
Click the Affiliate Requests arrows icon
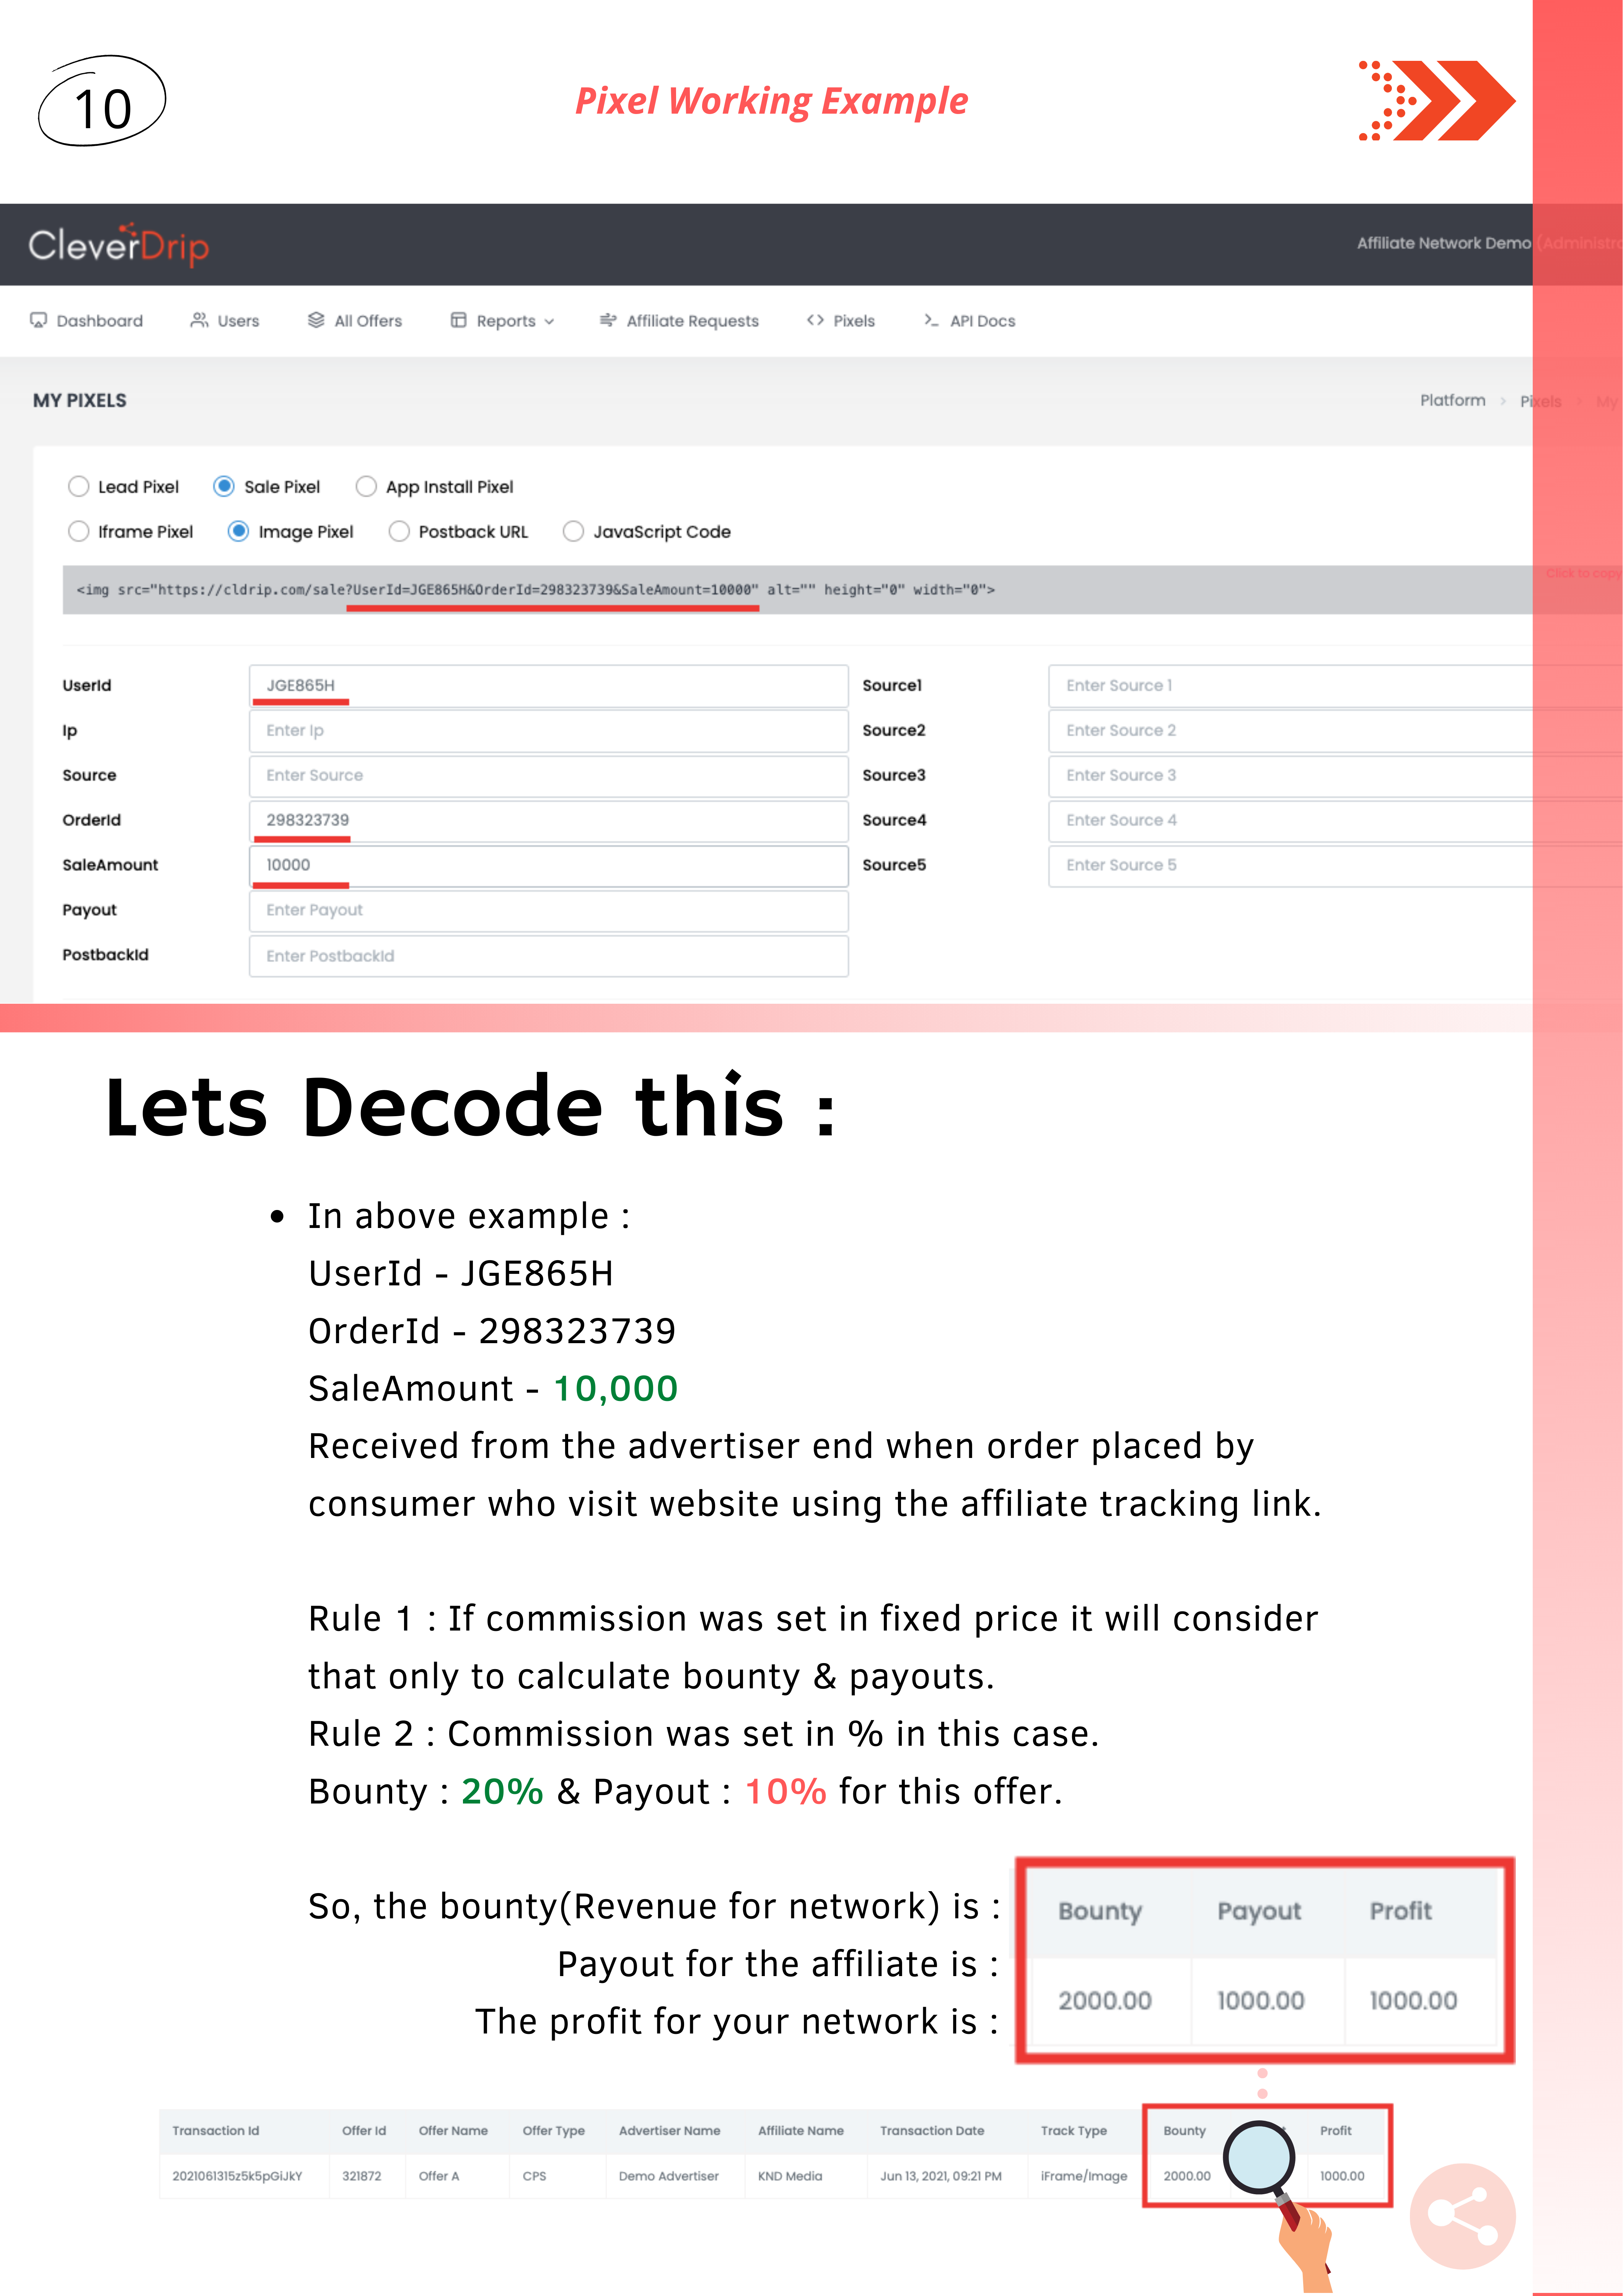coord(608,320)
